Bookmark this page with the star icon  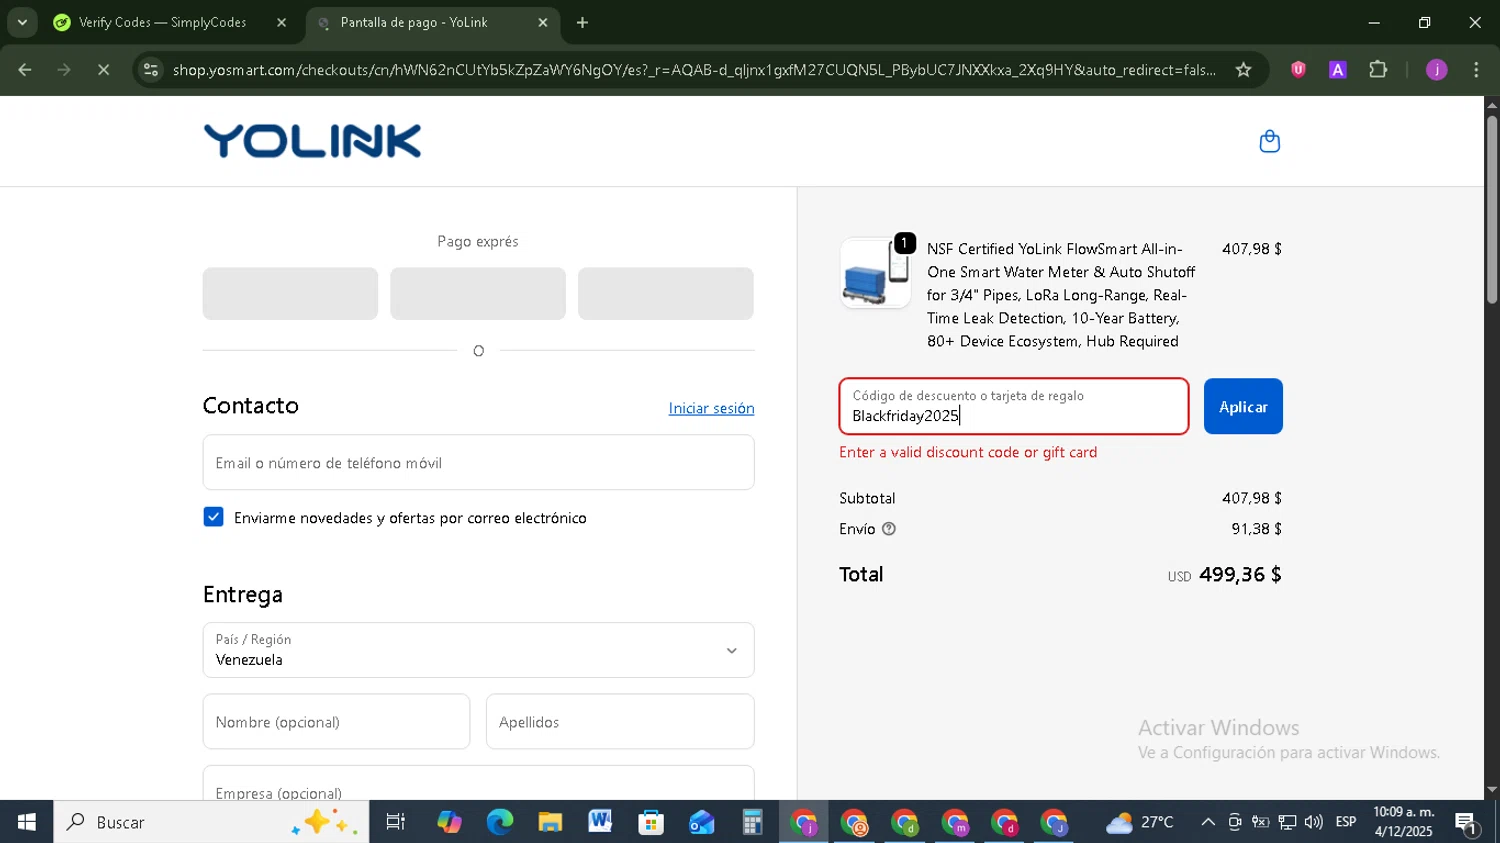(x=1243, y=70)
